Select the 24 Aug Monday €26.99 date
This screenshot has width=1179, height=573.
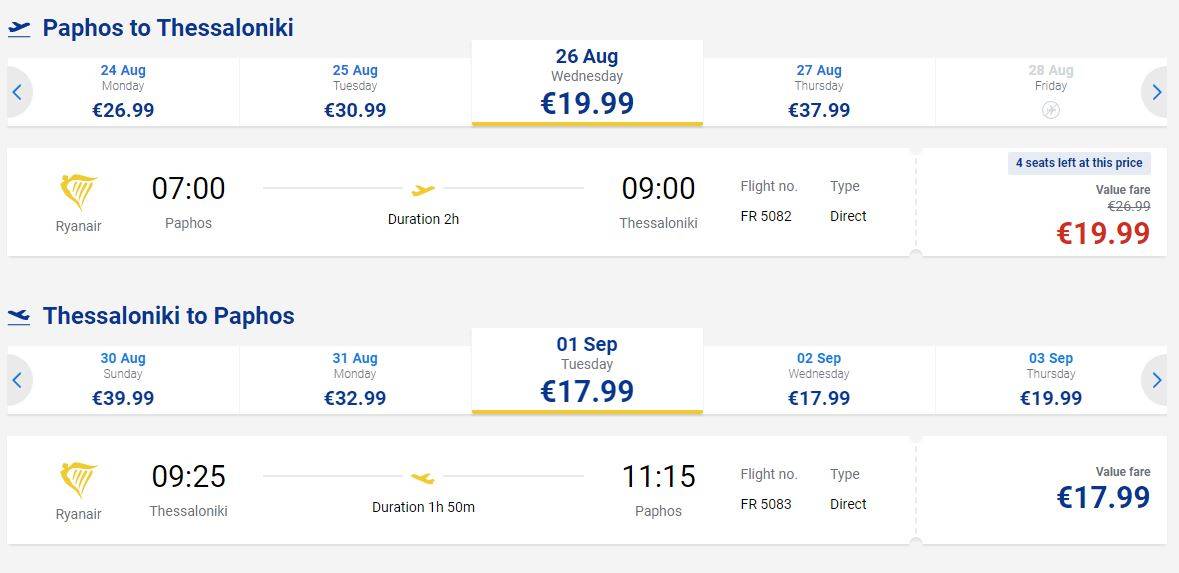(x=123, y=92)
